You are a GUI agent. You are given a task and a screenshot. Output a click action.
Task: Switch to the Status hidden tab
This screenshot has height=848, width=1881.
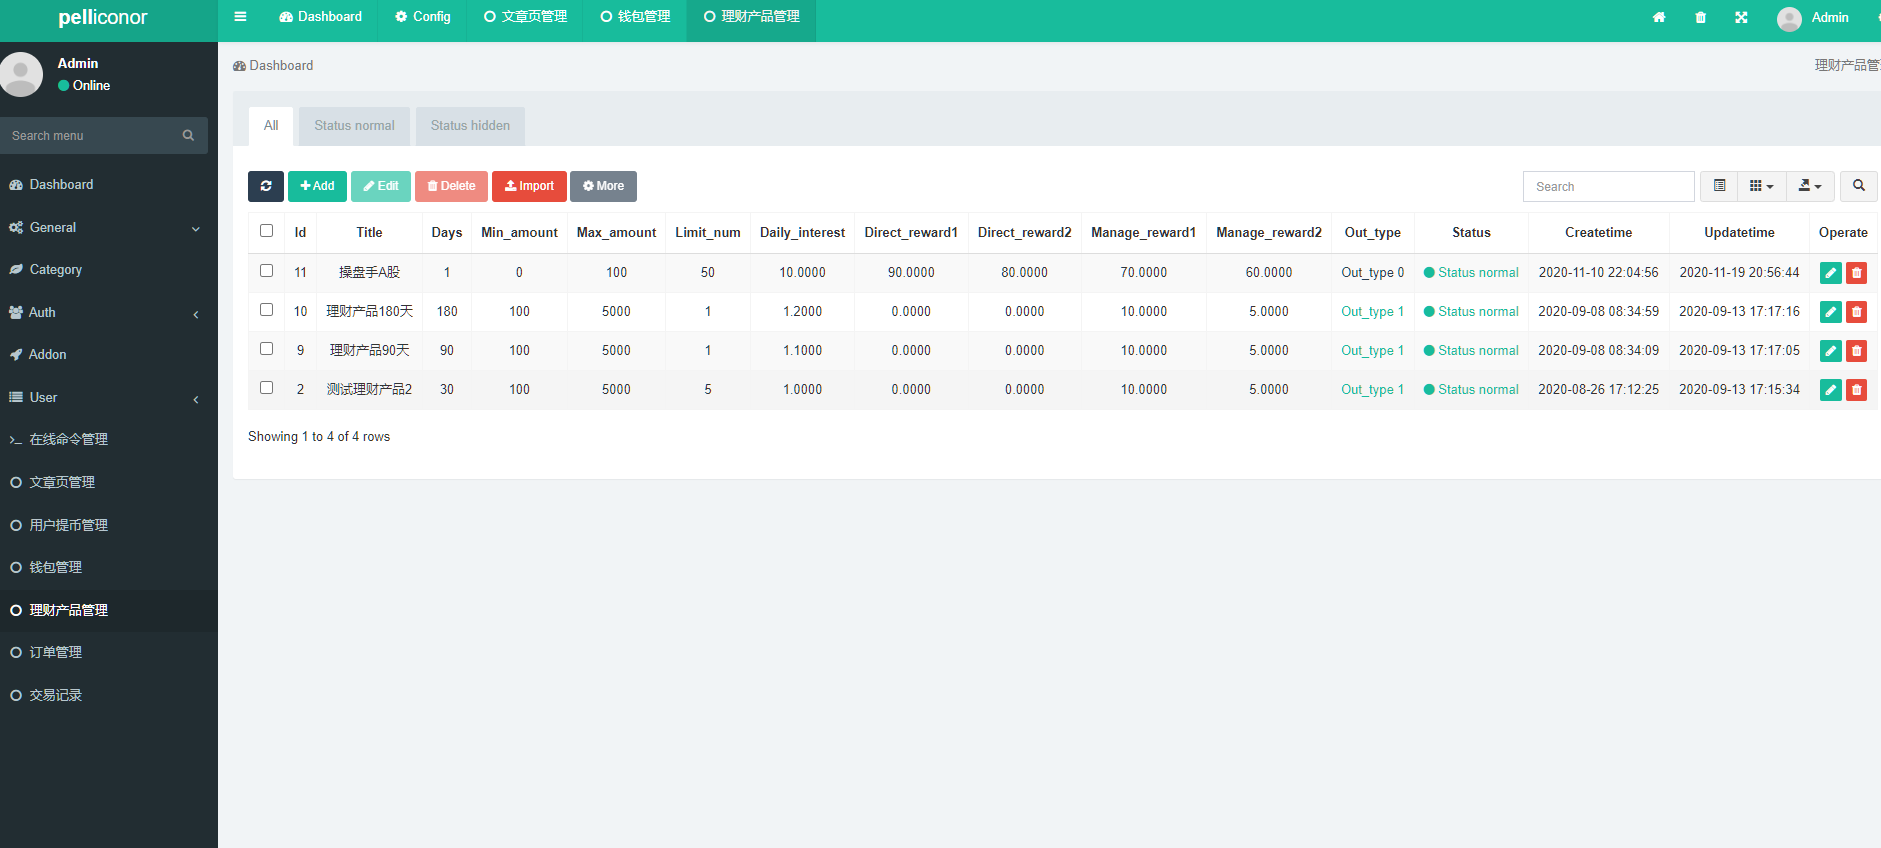click(470, 126)
